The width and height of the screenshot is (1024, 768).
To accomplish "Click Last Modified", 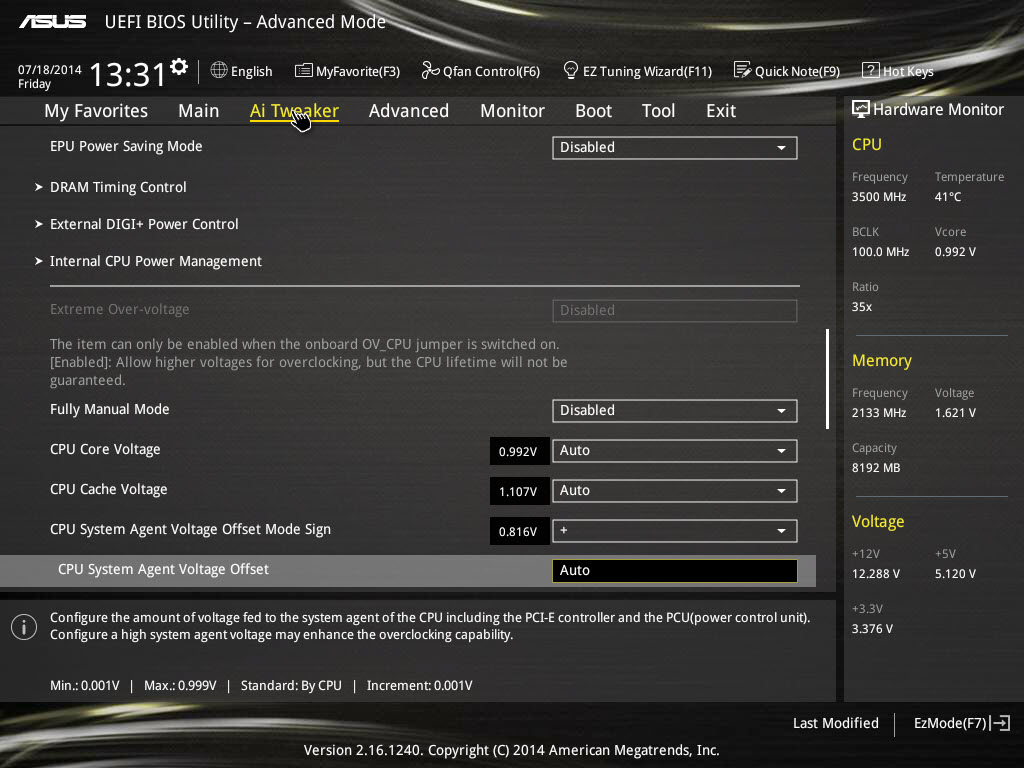I will (x=835, y=723).
